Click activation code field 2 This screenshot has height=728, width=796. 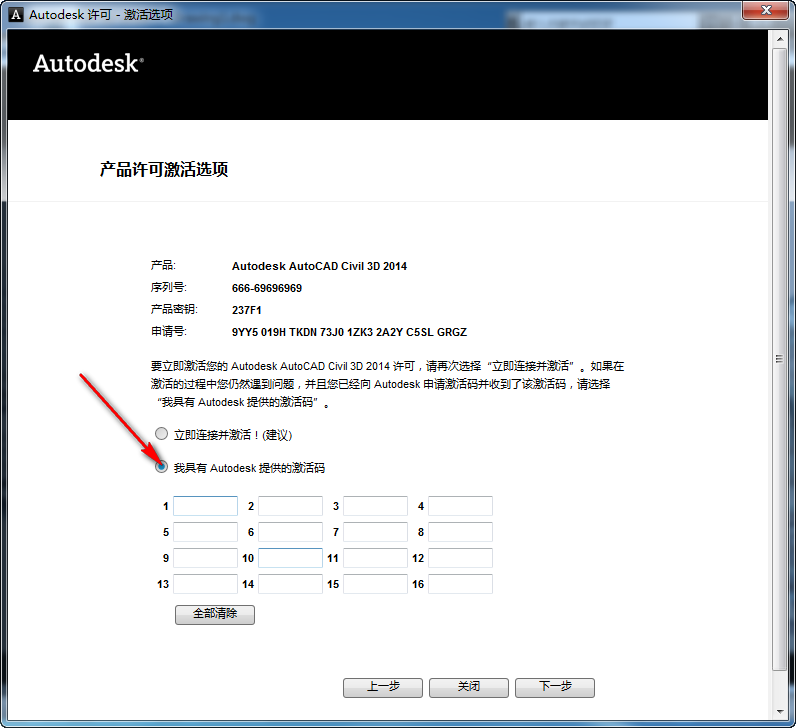(x=290, y=506)
